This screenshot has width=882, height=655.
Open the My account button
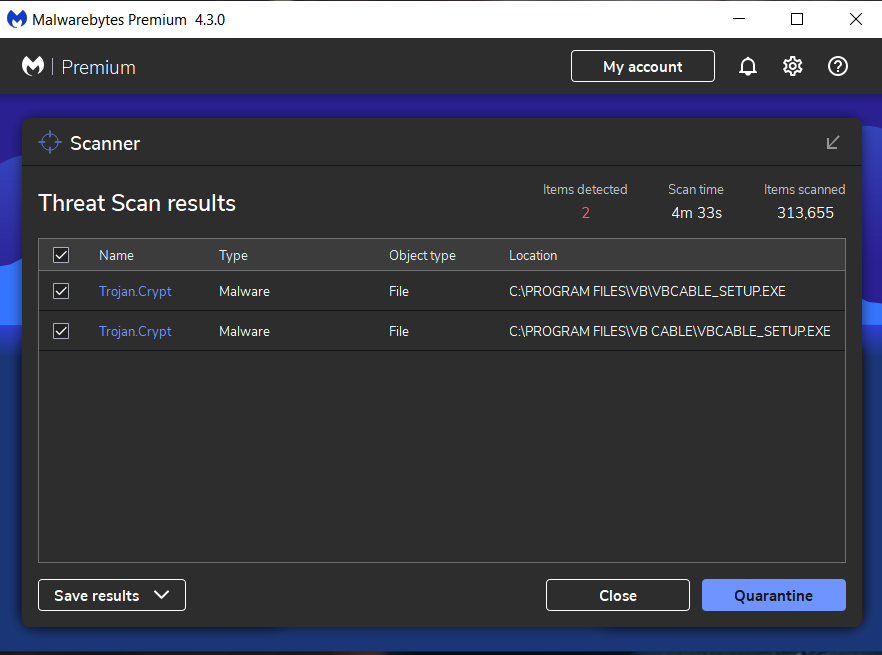click(642, 67)
